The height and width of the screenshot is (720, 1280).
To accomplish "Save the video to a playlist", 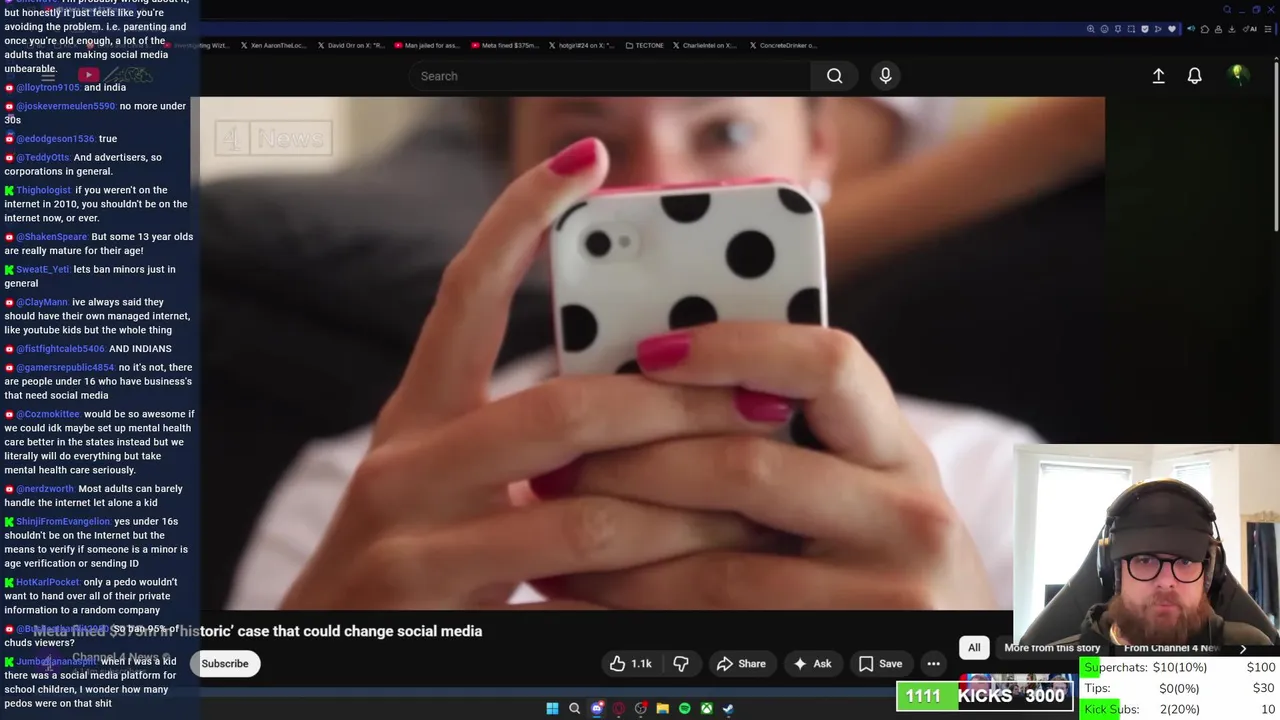I will [x=881, y=664].
